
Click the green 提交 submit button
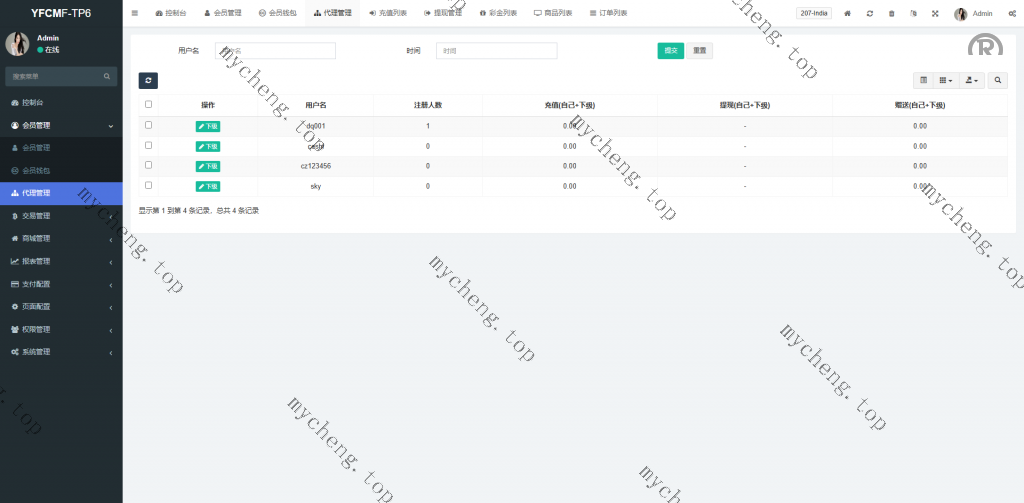pos(670,51)
